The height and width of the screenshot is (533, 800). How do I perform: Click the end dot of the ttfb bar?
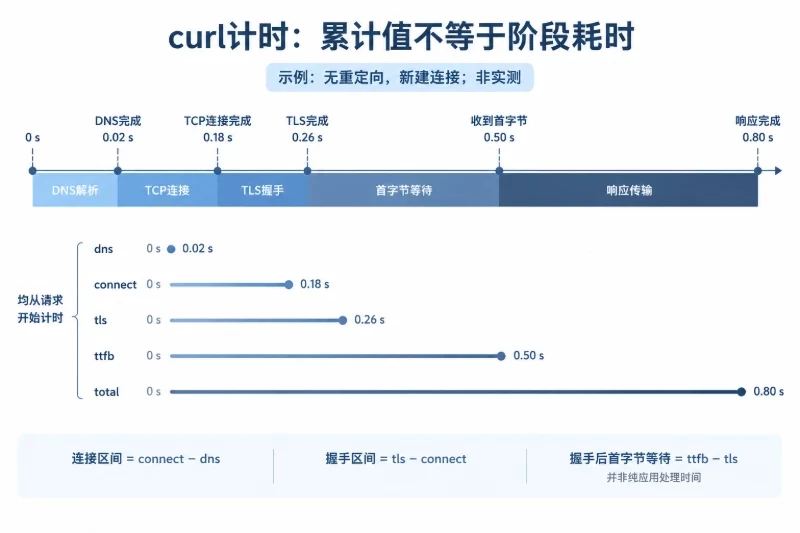[x=501, y=356]
